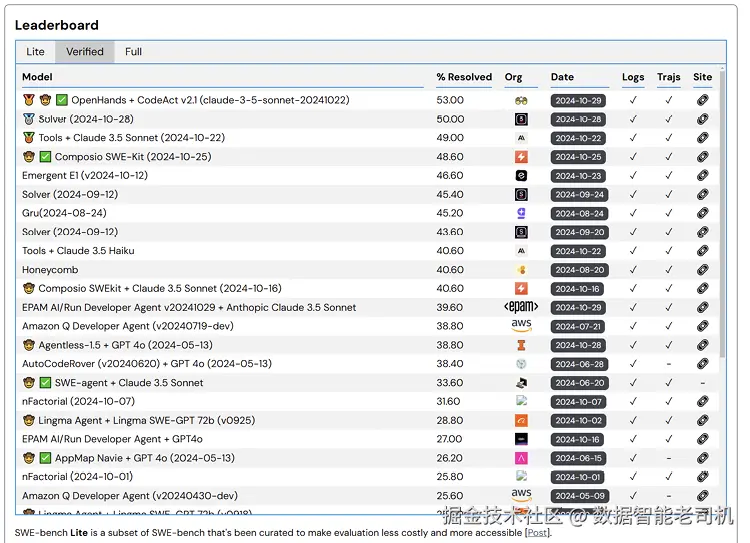The width and height of the screenshot is (750, 543).
Task: Select the 48.60 resolved value
Action: [x=450, y=156]
